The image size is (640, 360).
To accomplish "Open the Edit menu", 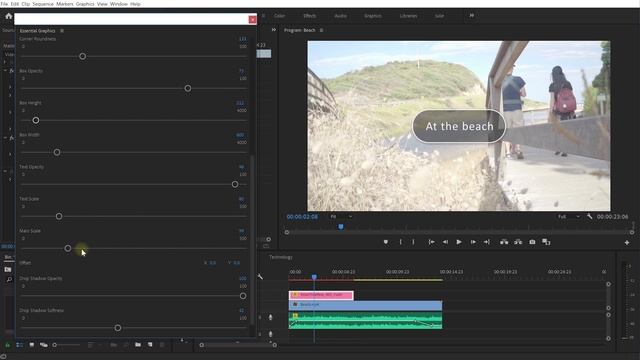I will [15, 4].
